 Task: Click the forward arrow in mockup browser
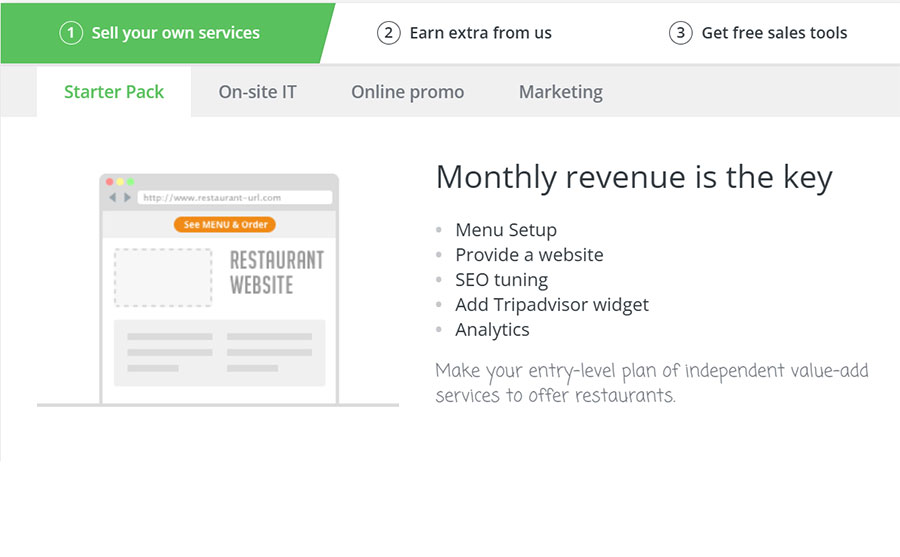[x=127, y=198]
